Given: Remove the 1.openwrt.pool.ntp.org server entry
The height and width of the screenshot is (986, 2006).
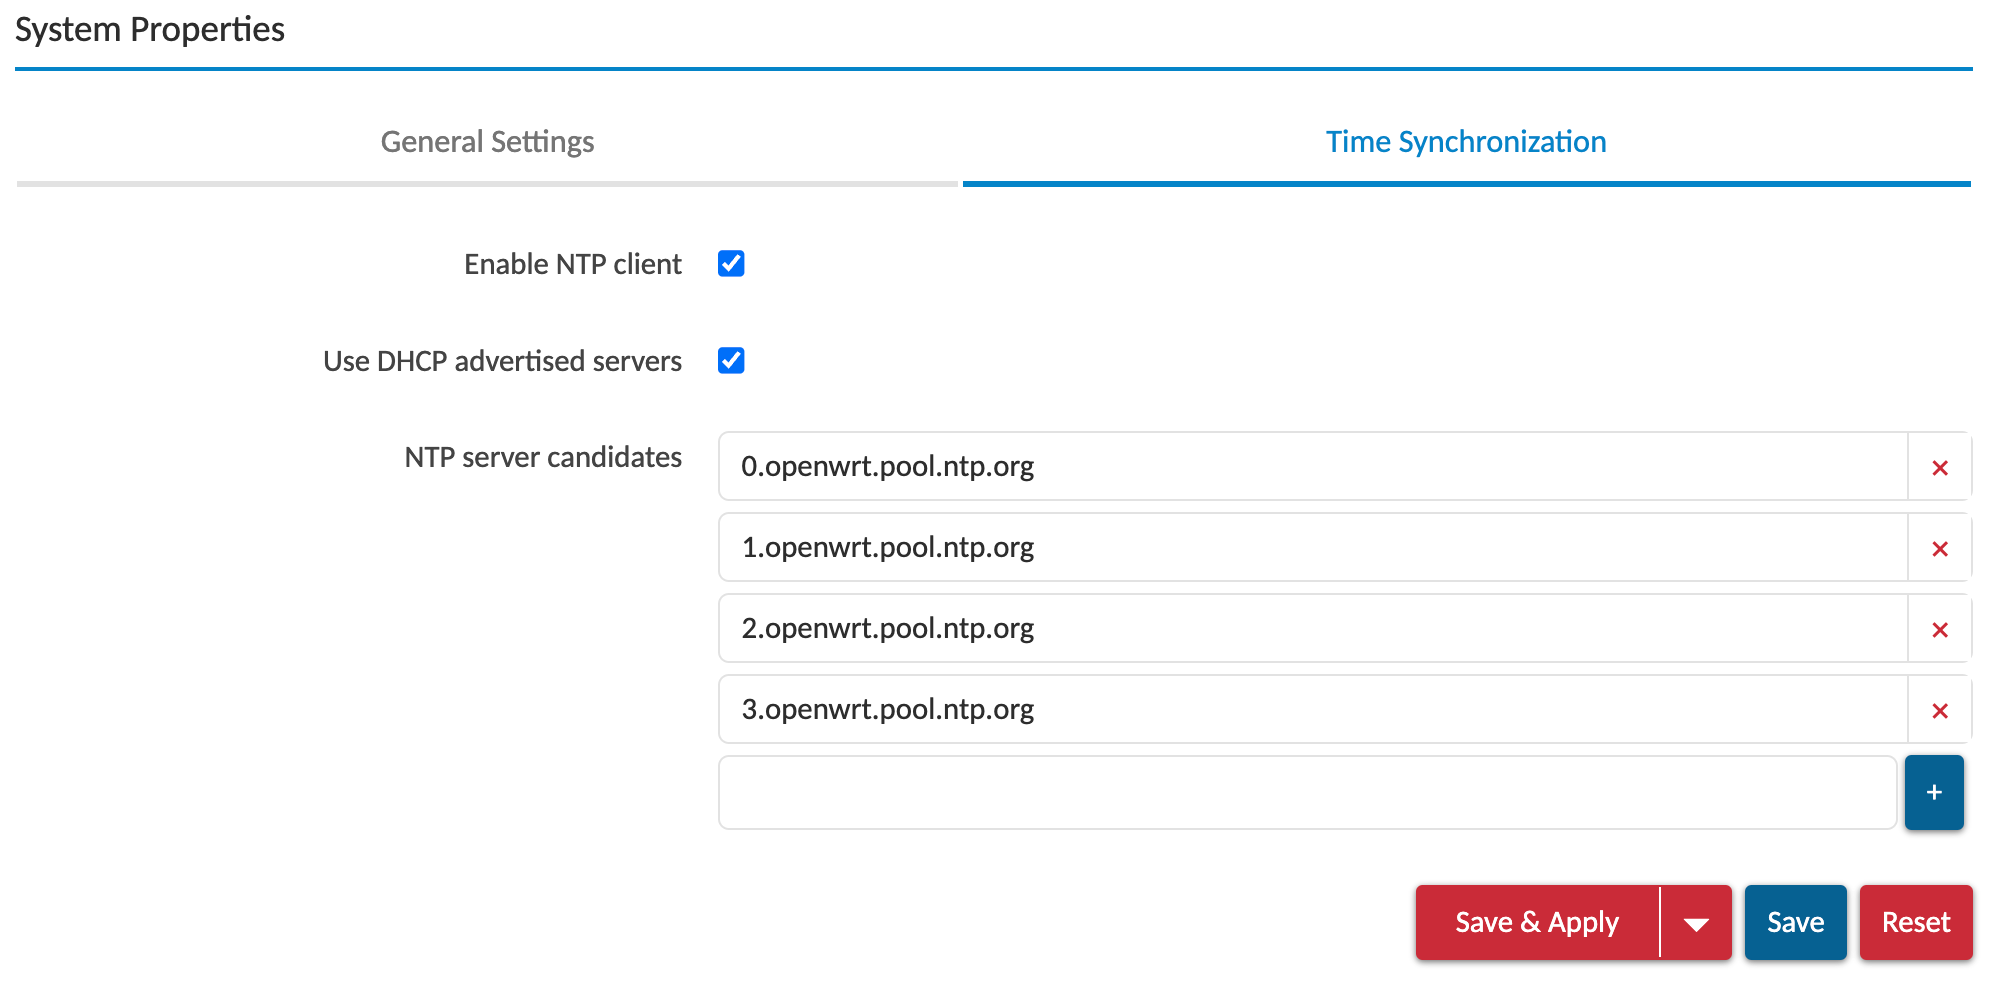Looking at the screenshot, I should pyautogui.click(x=1939, y=548).
